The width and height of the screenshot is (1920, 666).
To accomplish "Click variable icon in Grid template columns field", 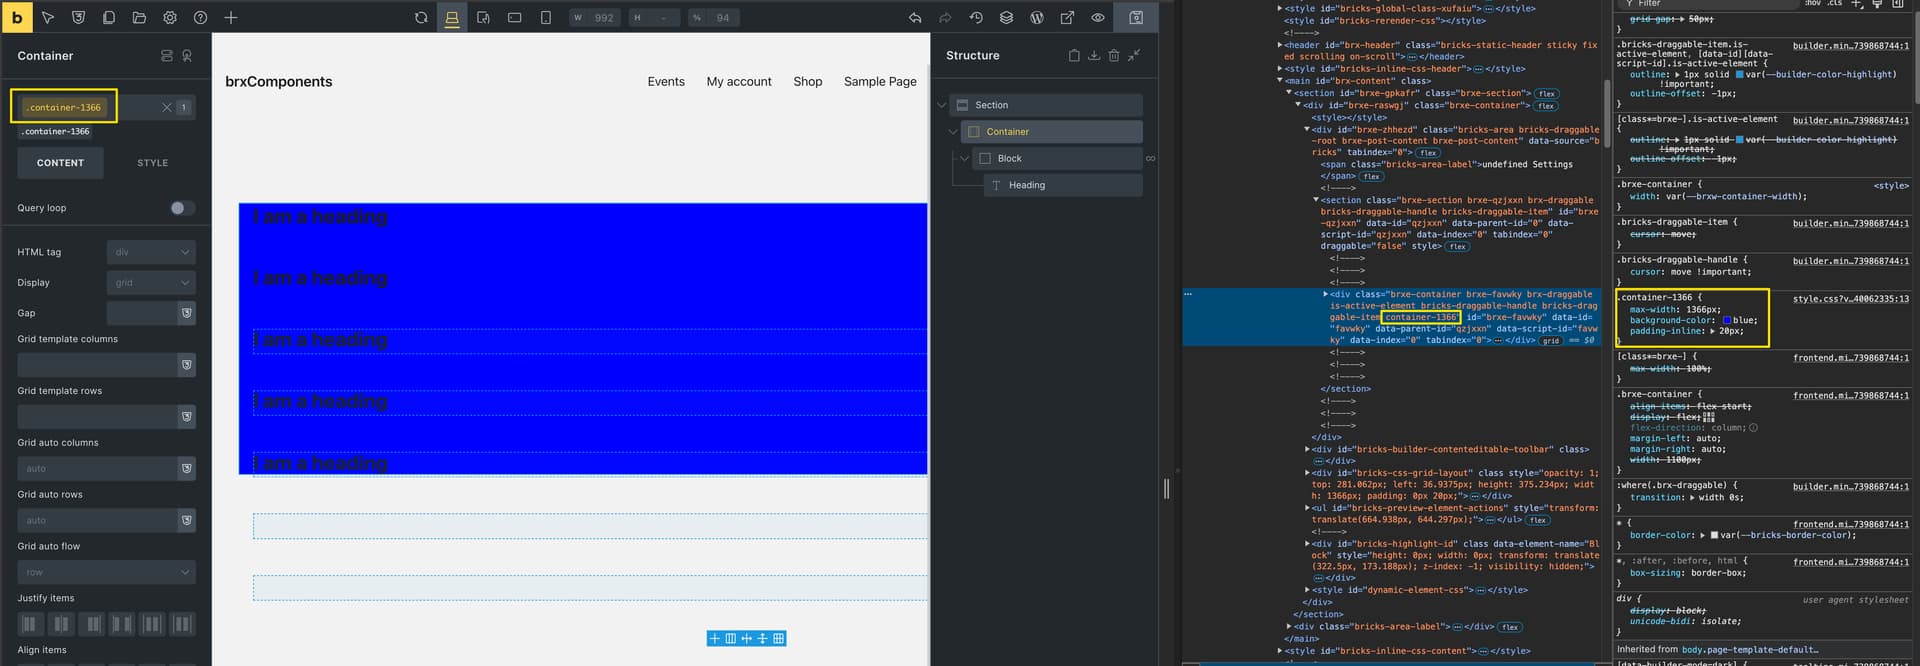I will [x=186, y=365].
